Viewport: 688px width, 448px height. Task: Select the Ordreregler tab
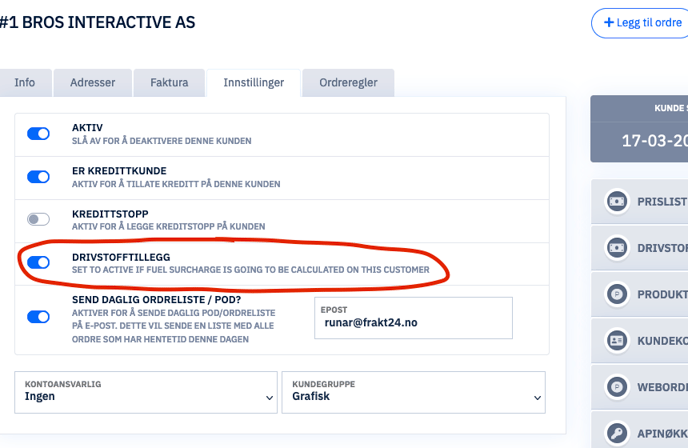pyautogui.click(x=348, y=82)
